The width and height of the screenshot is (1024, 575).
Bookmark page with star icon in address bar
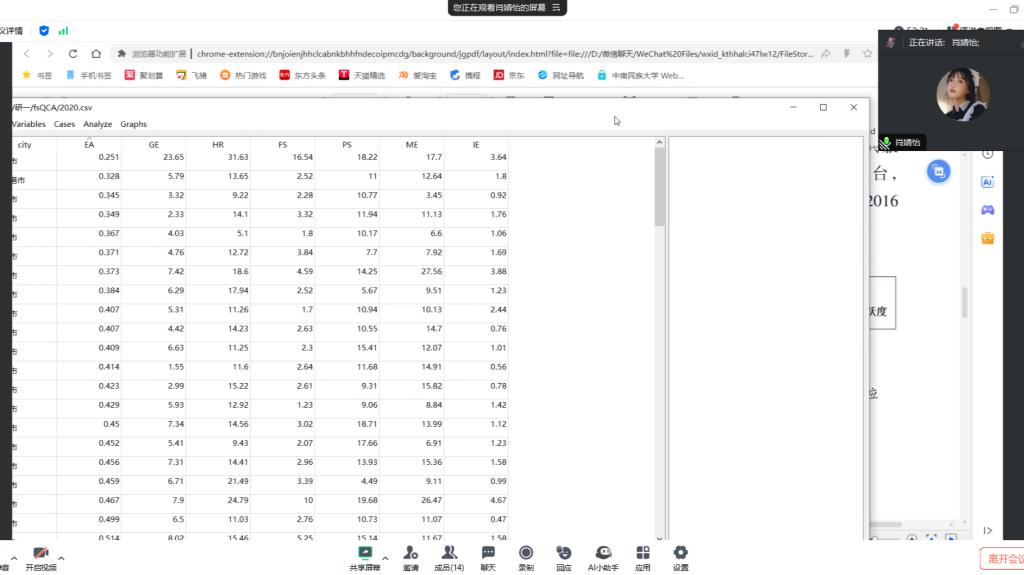pyautogui.click(x=867, y=54)
